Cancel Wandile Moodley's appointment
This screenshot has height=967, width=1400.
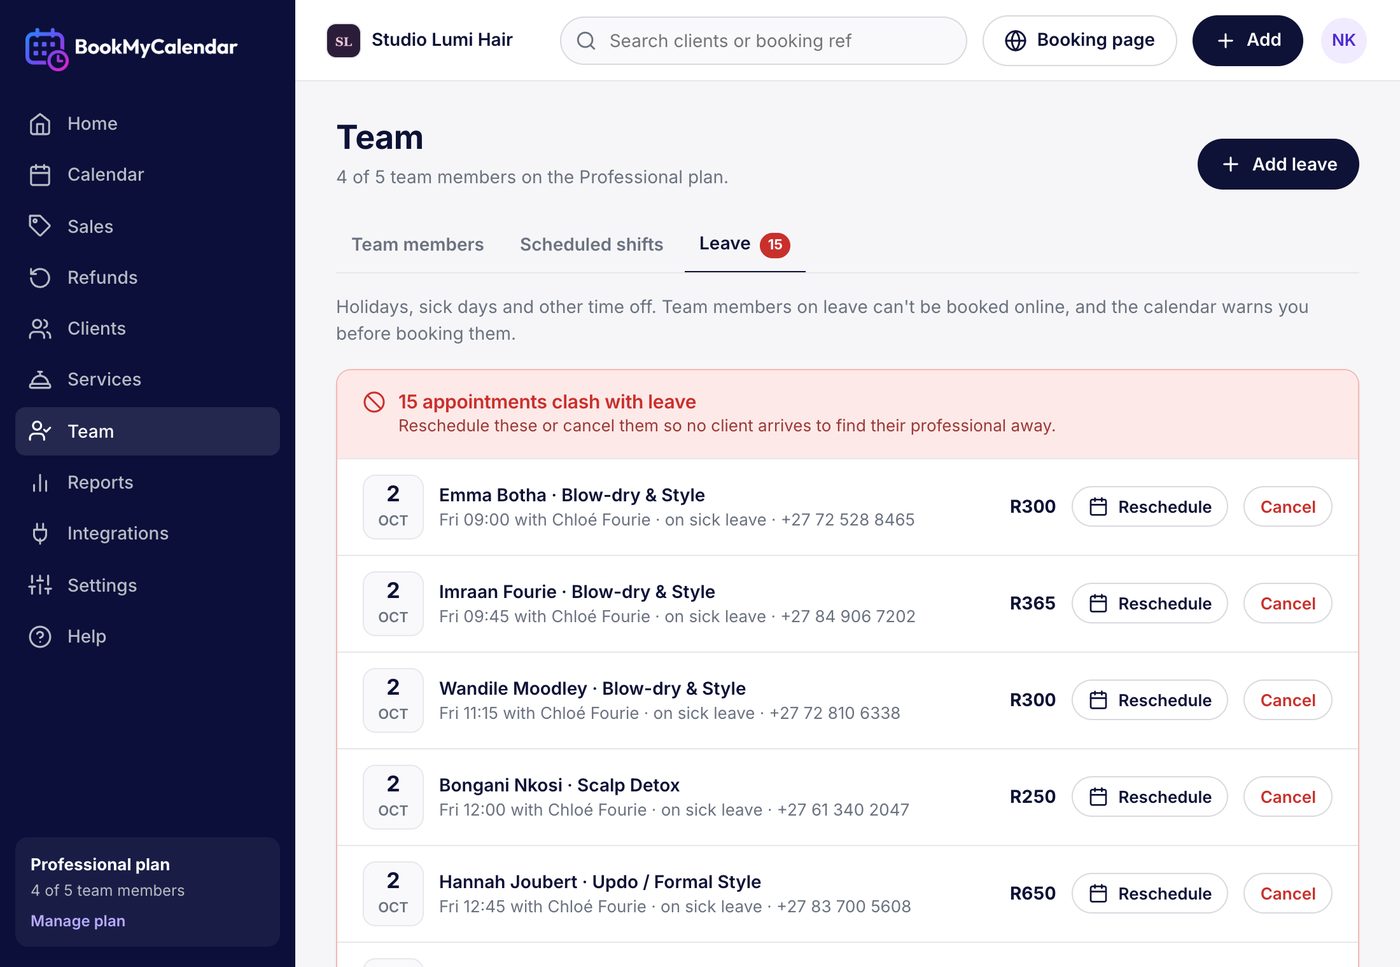tap(1288, 700)
